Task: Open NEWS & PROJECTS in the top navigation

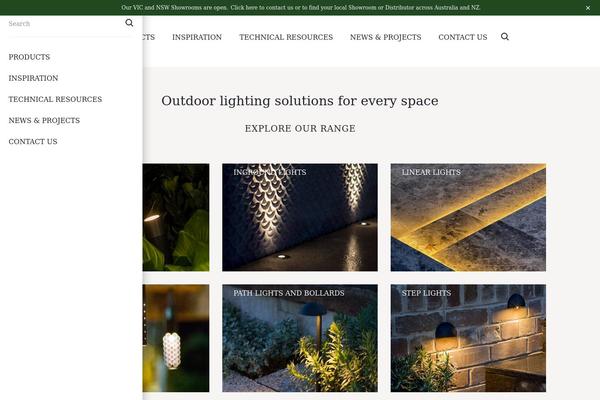Action: [x=385, y=37]
